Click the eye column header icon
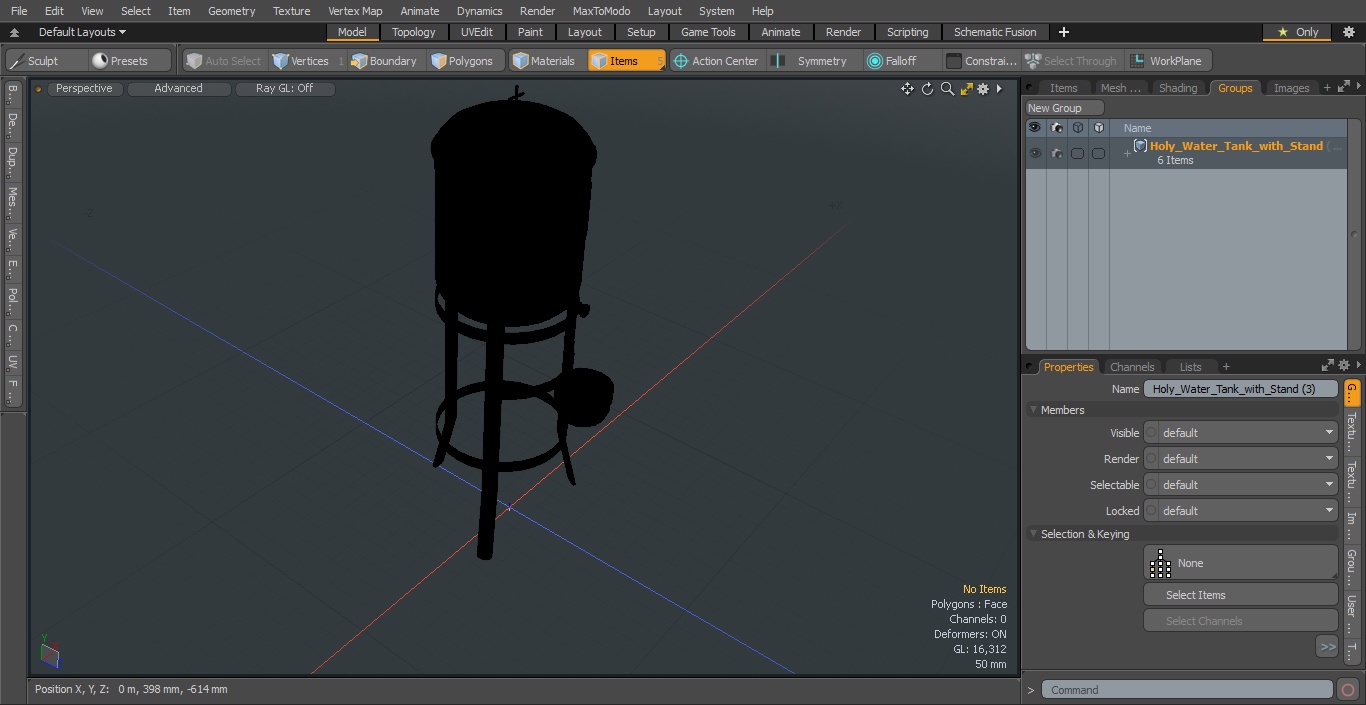 [x=1035, y=128]
